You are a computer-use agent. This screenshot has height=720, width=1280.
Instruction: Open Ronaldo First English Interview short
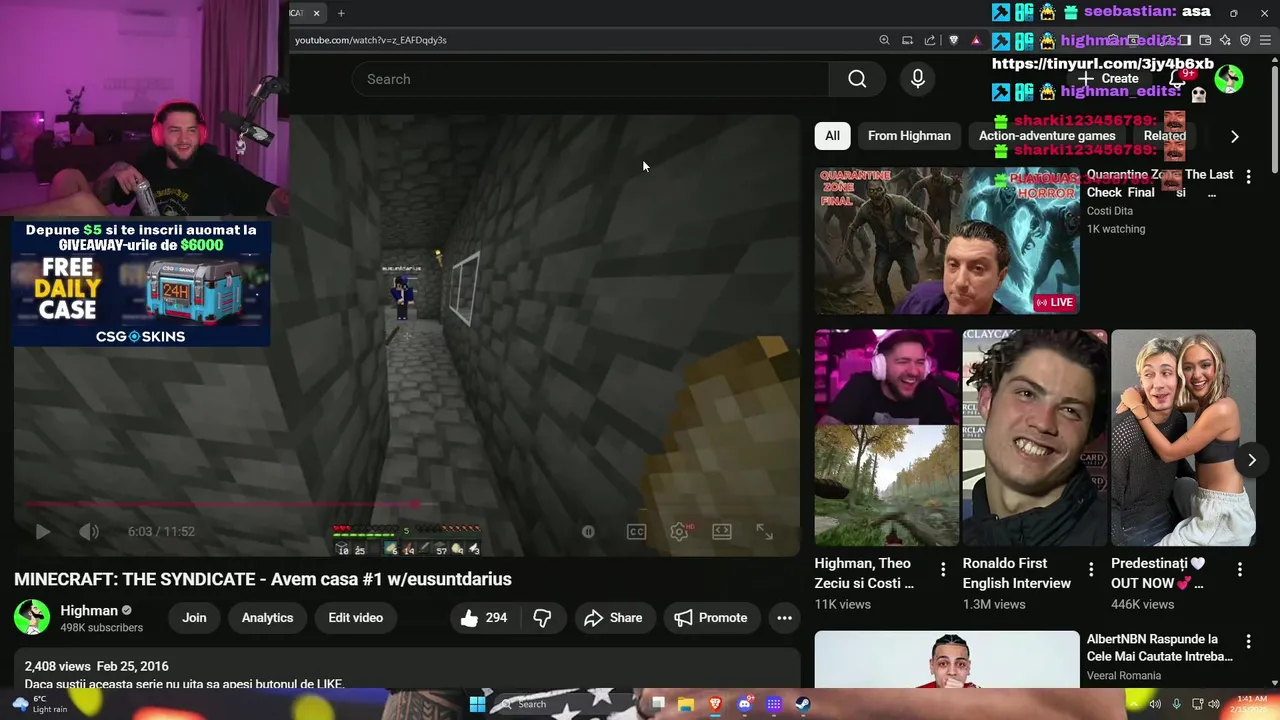(1035, 438)
